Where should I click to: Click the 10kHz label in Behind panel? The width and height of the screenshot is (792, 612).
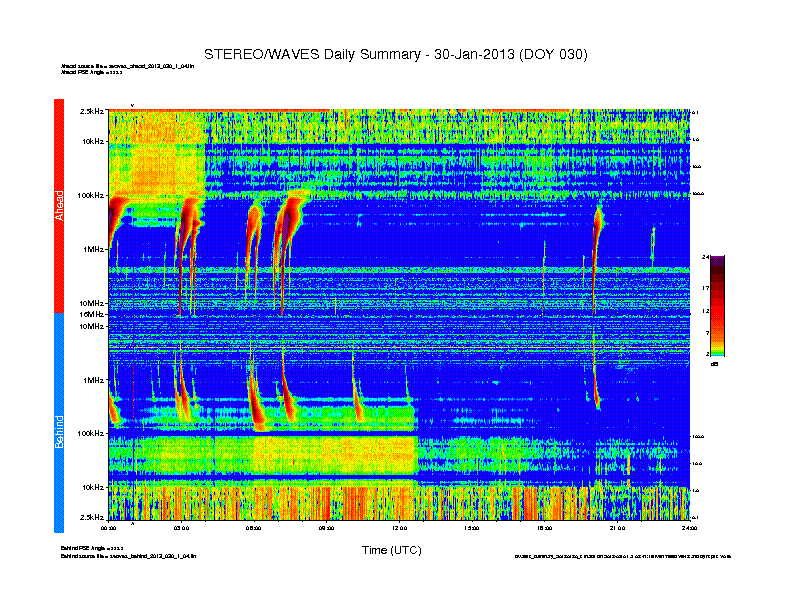[x=93, y=487]
